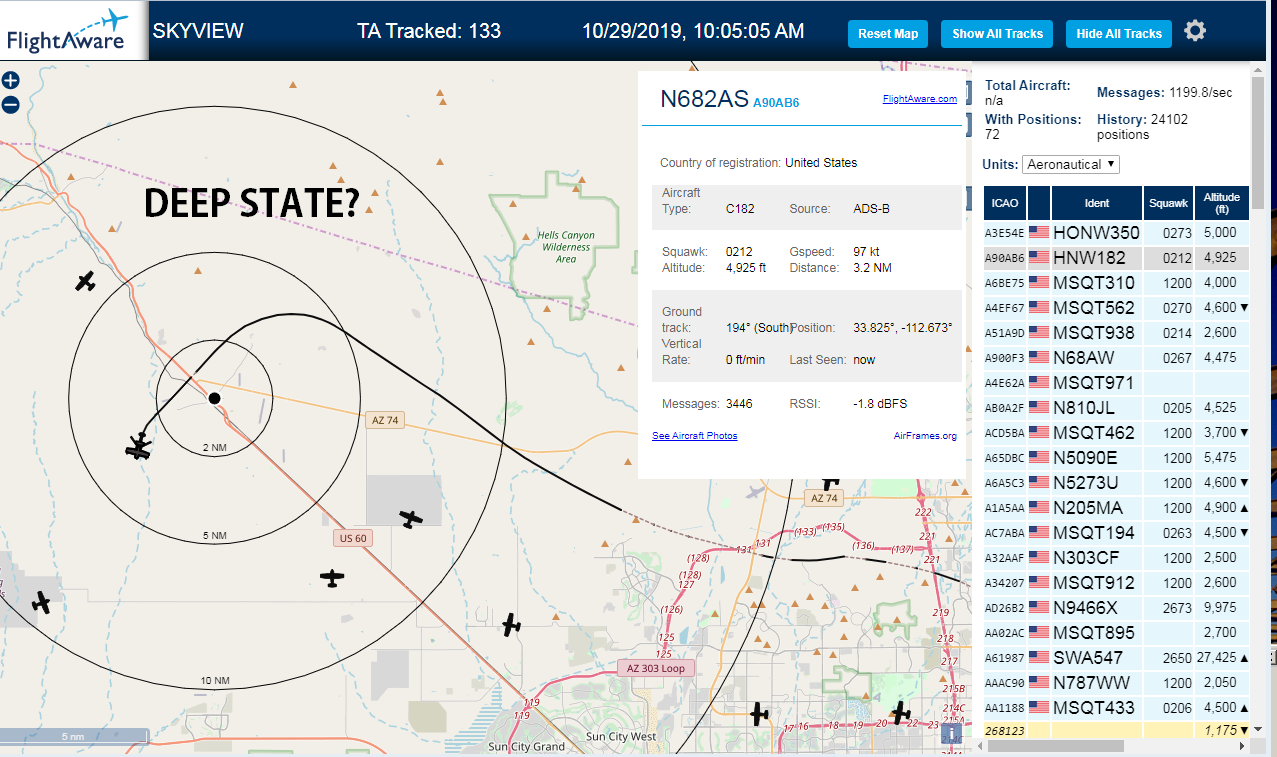Select the N303CF aircraft row

pos(1117,558)
